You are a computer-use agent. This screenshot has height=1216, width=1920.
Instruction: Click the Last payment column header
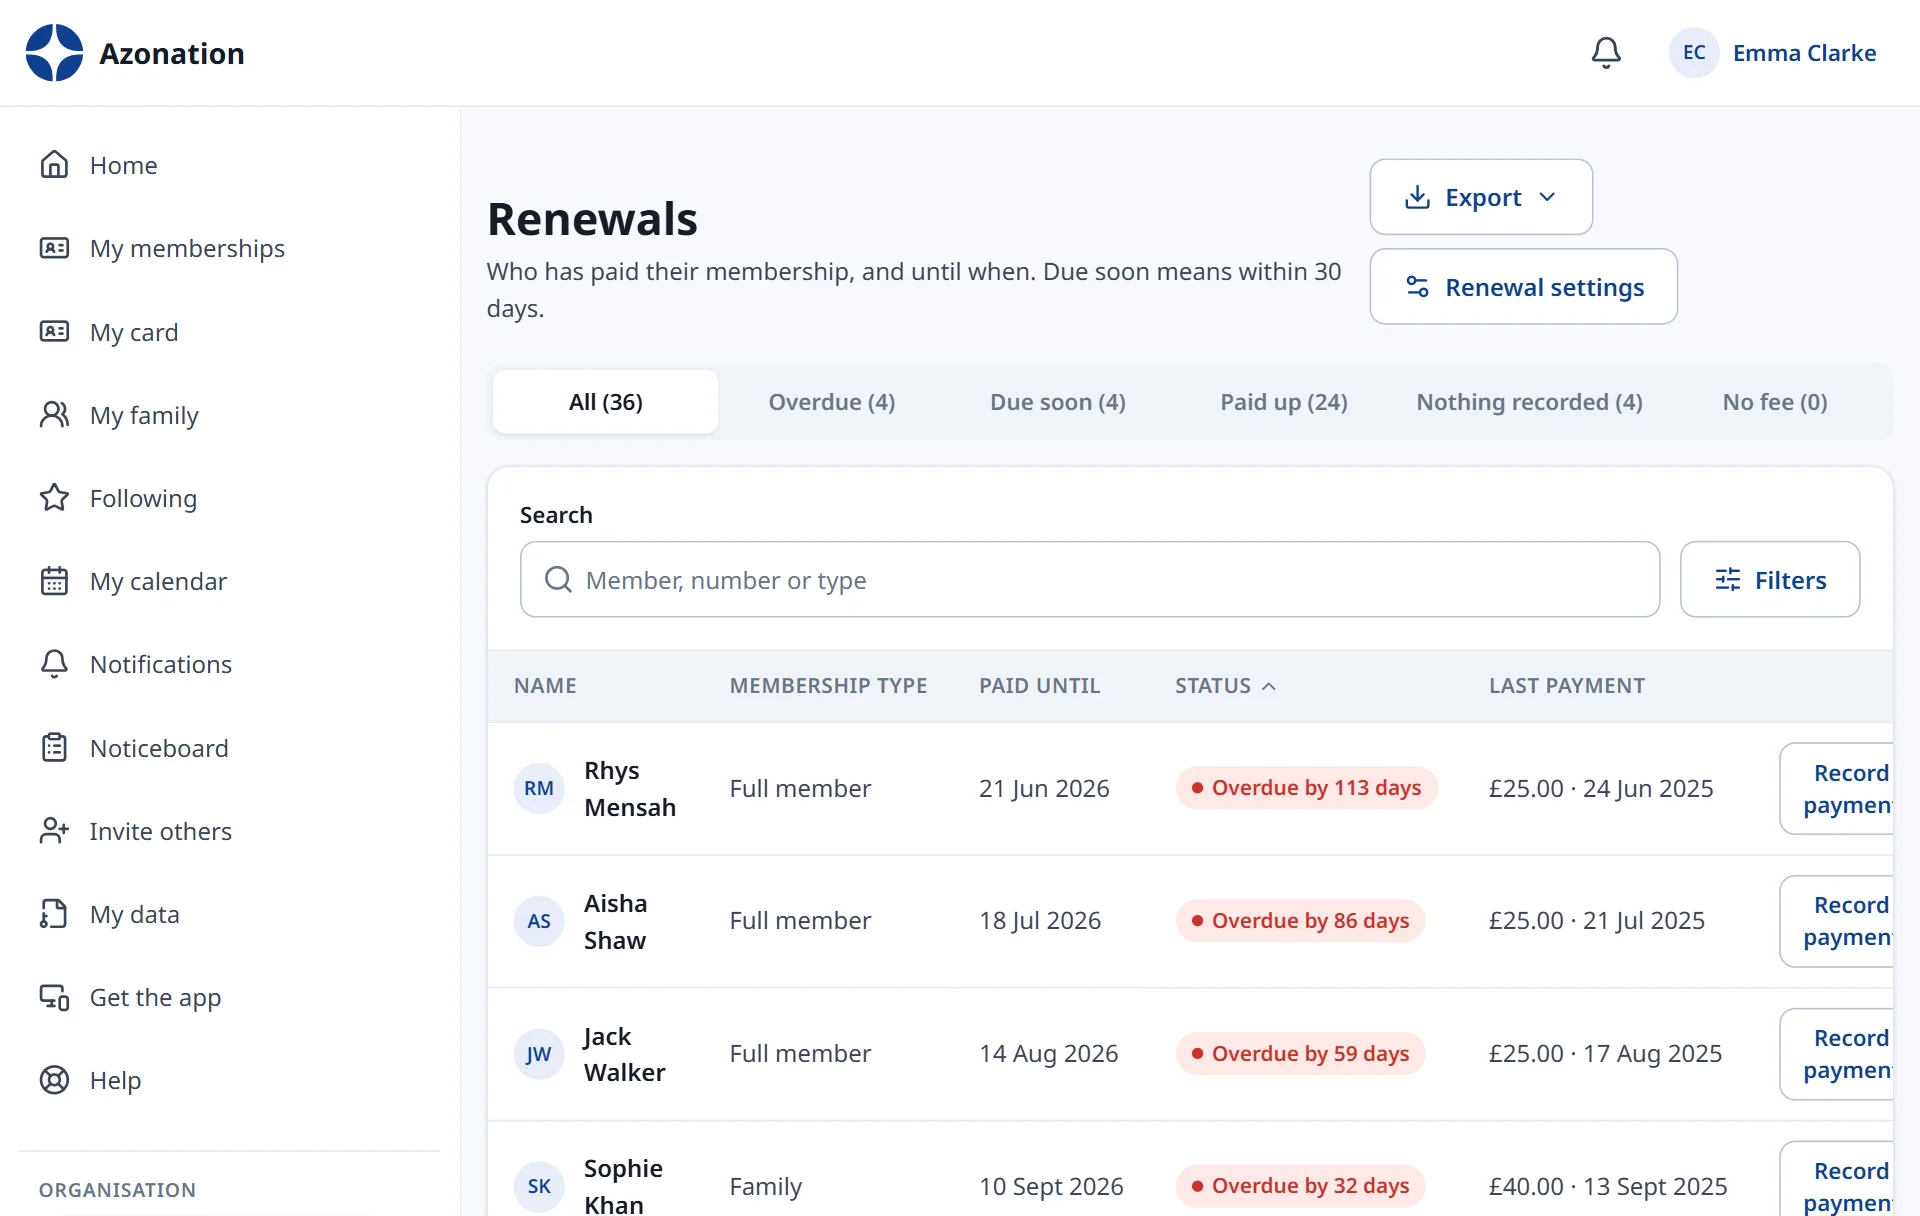point(1566,686)
